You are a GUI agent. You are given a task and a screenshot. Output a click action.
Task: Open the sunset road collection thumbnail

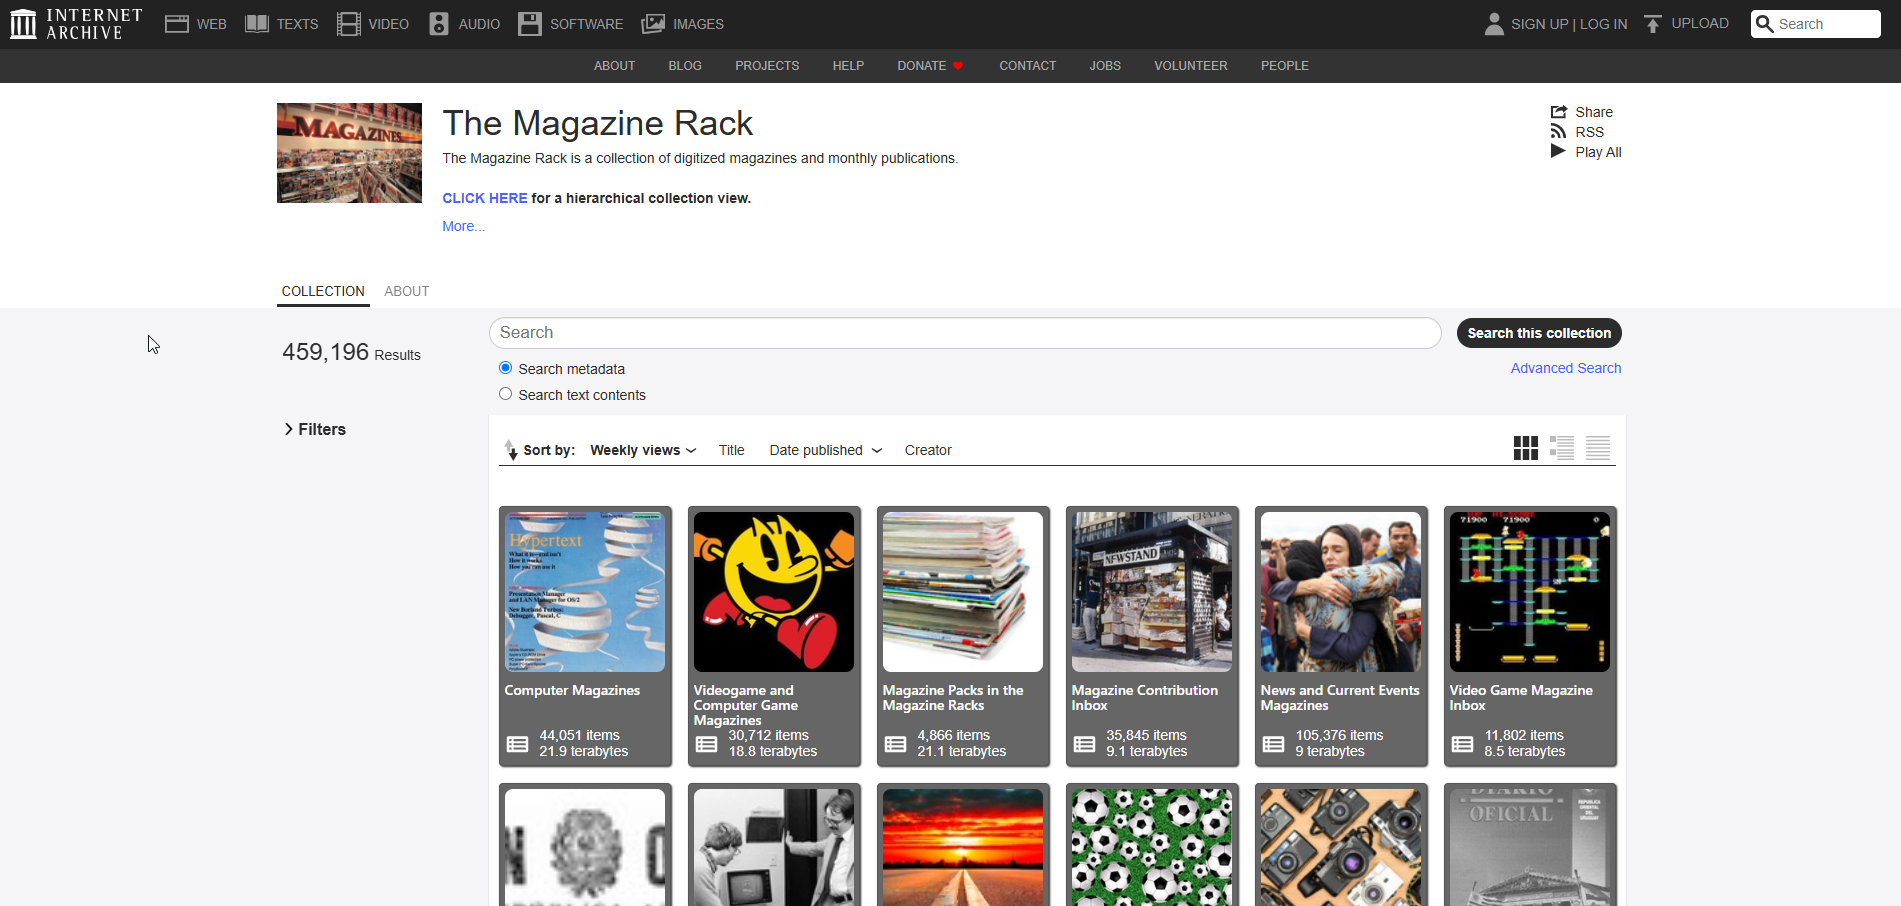tap(963, 847)
